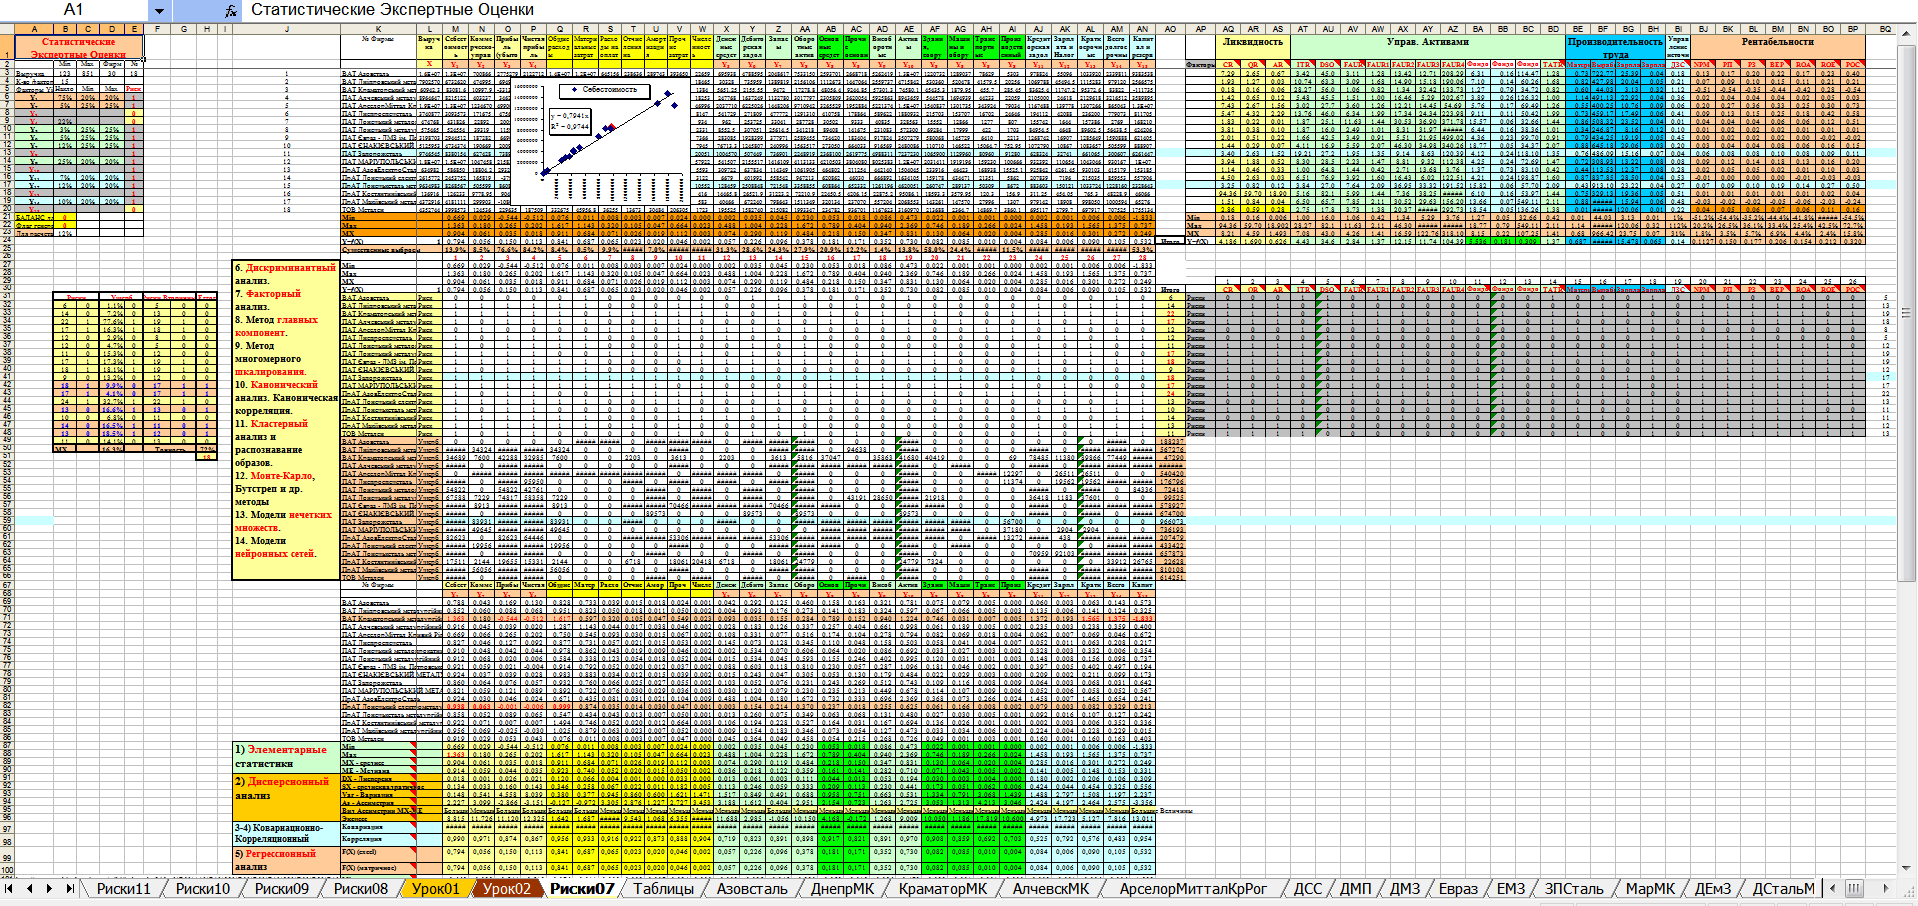Viewport: 1918px width, 906px height.
Task: Click the horizontal scrollbar thumb
Action: [1855, 888]
